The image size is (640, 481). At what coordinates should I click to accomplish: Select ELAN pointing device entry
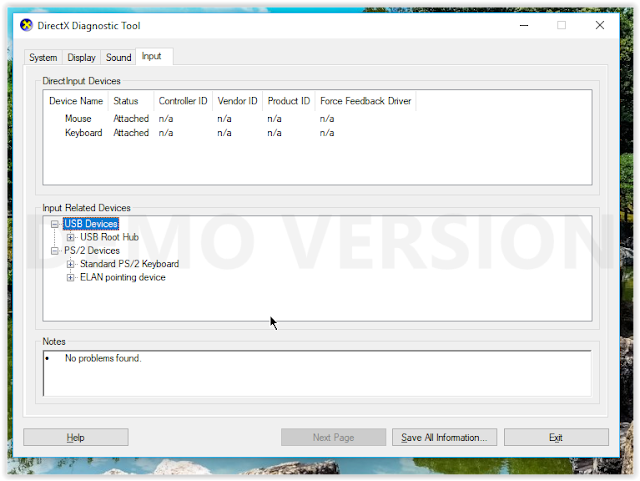123,278
